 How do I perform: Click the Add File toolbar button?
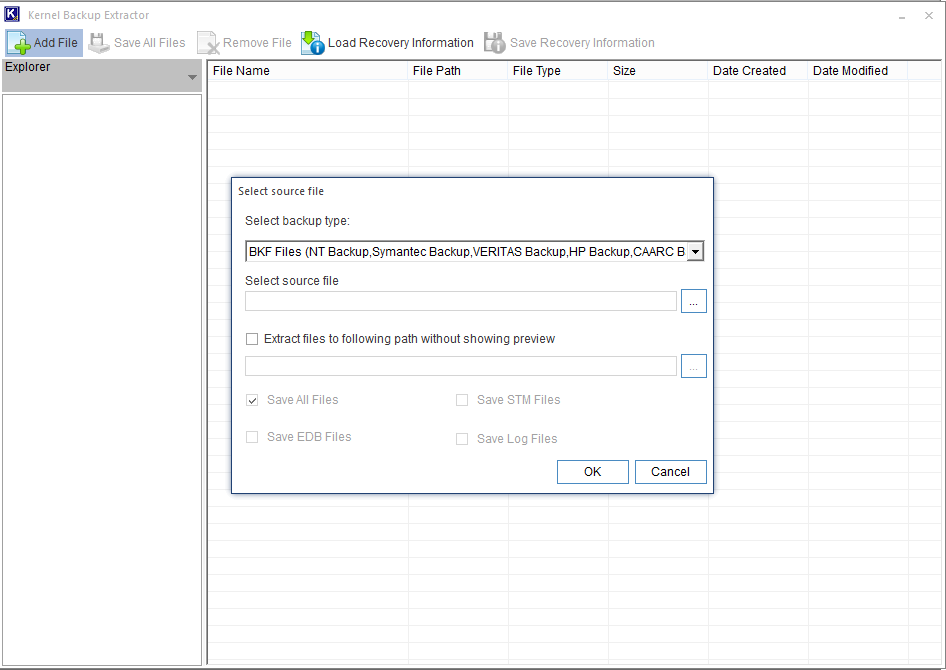[x=44, y=43]
